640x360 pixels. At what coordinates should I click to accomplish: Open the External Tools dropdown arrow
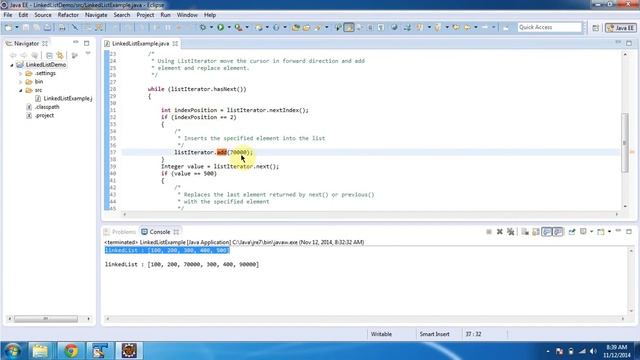[247, 27]
